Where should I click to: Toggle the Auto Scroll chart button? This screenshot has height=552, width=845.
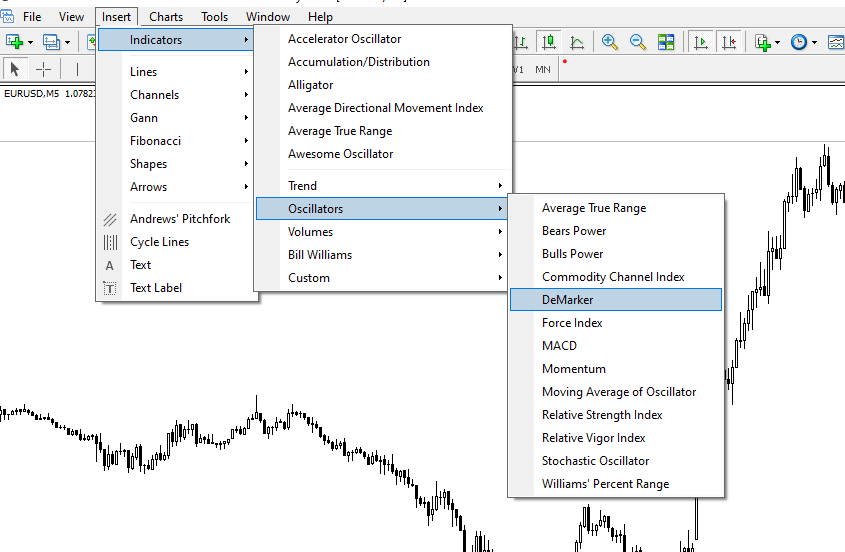point(701,42)
